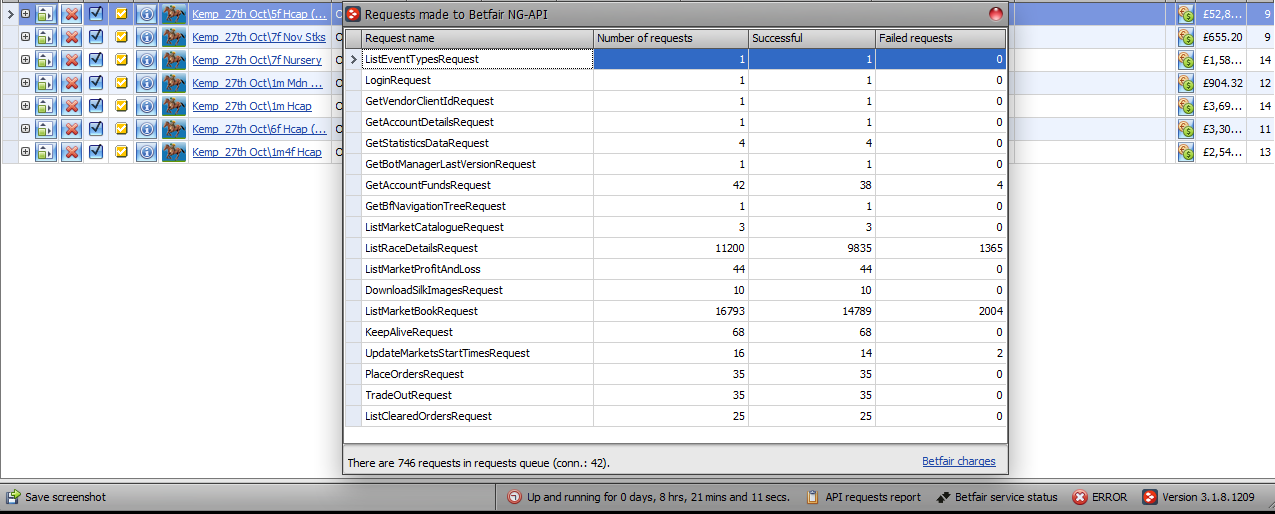Sort by the Failed requests column header
Image resolution: width=1275 pixels, height=514 pixels.
pos(941,38)
